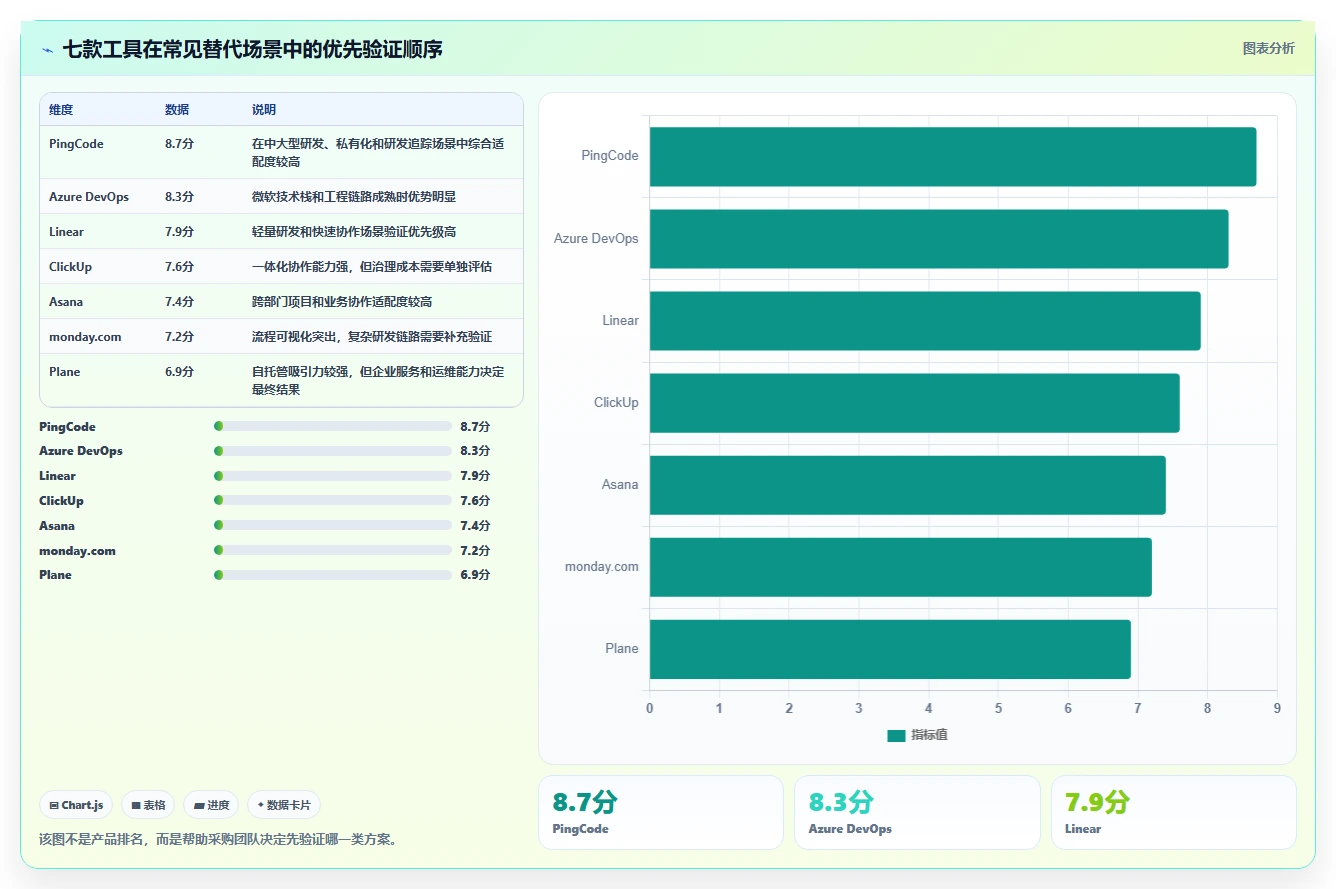Viewport: 1336px width, 889px height.
Task: Toggle the 指标值 legend color box
Action: point(896,735)
